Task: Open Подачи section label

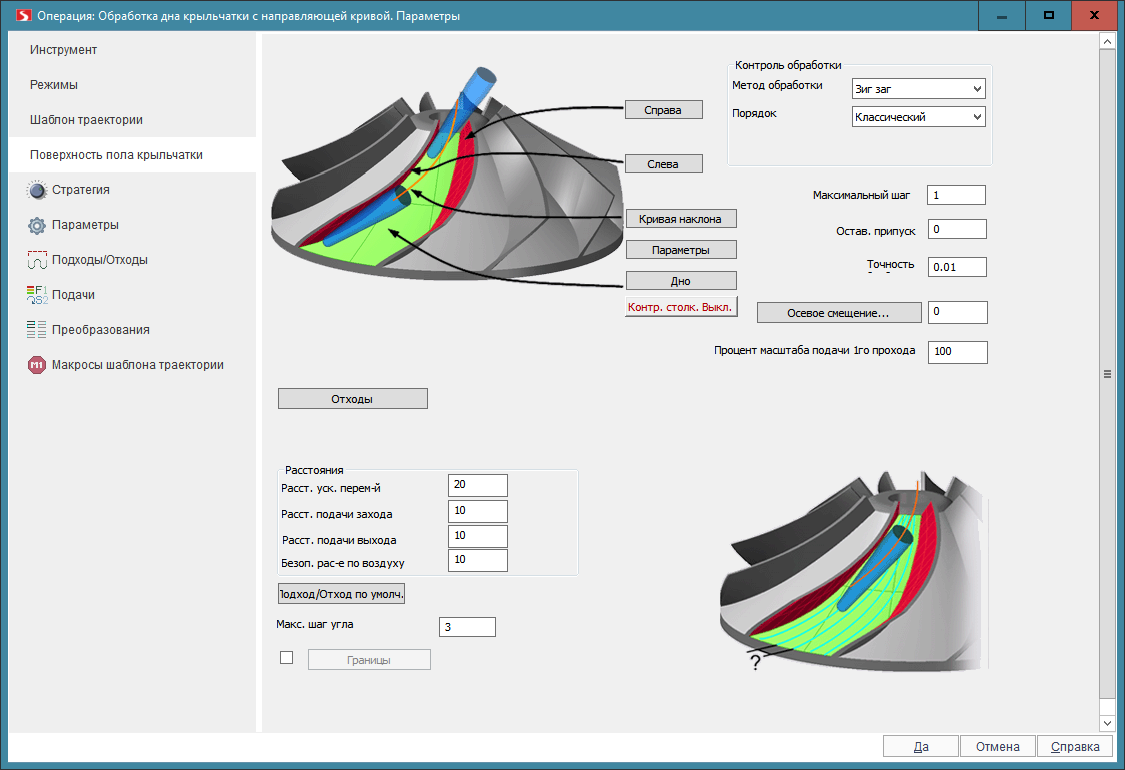Action: 73,295
